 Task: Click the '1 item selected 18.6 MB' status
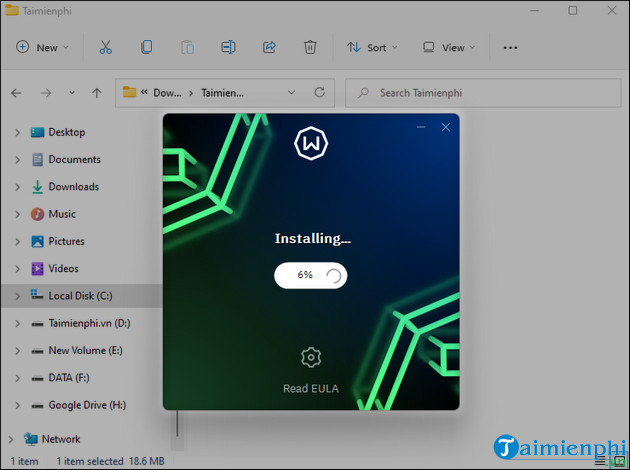click(110, 461)
